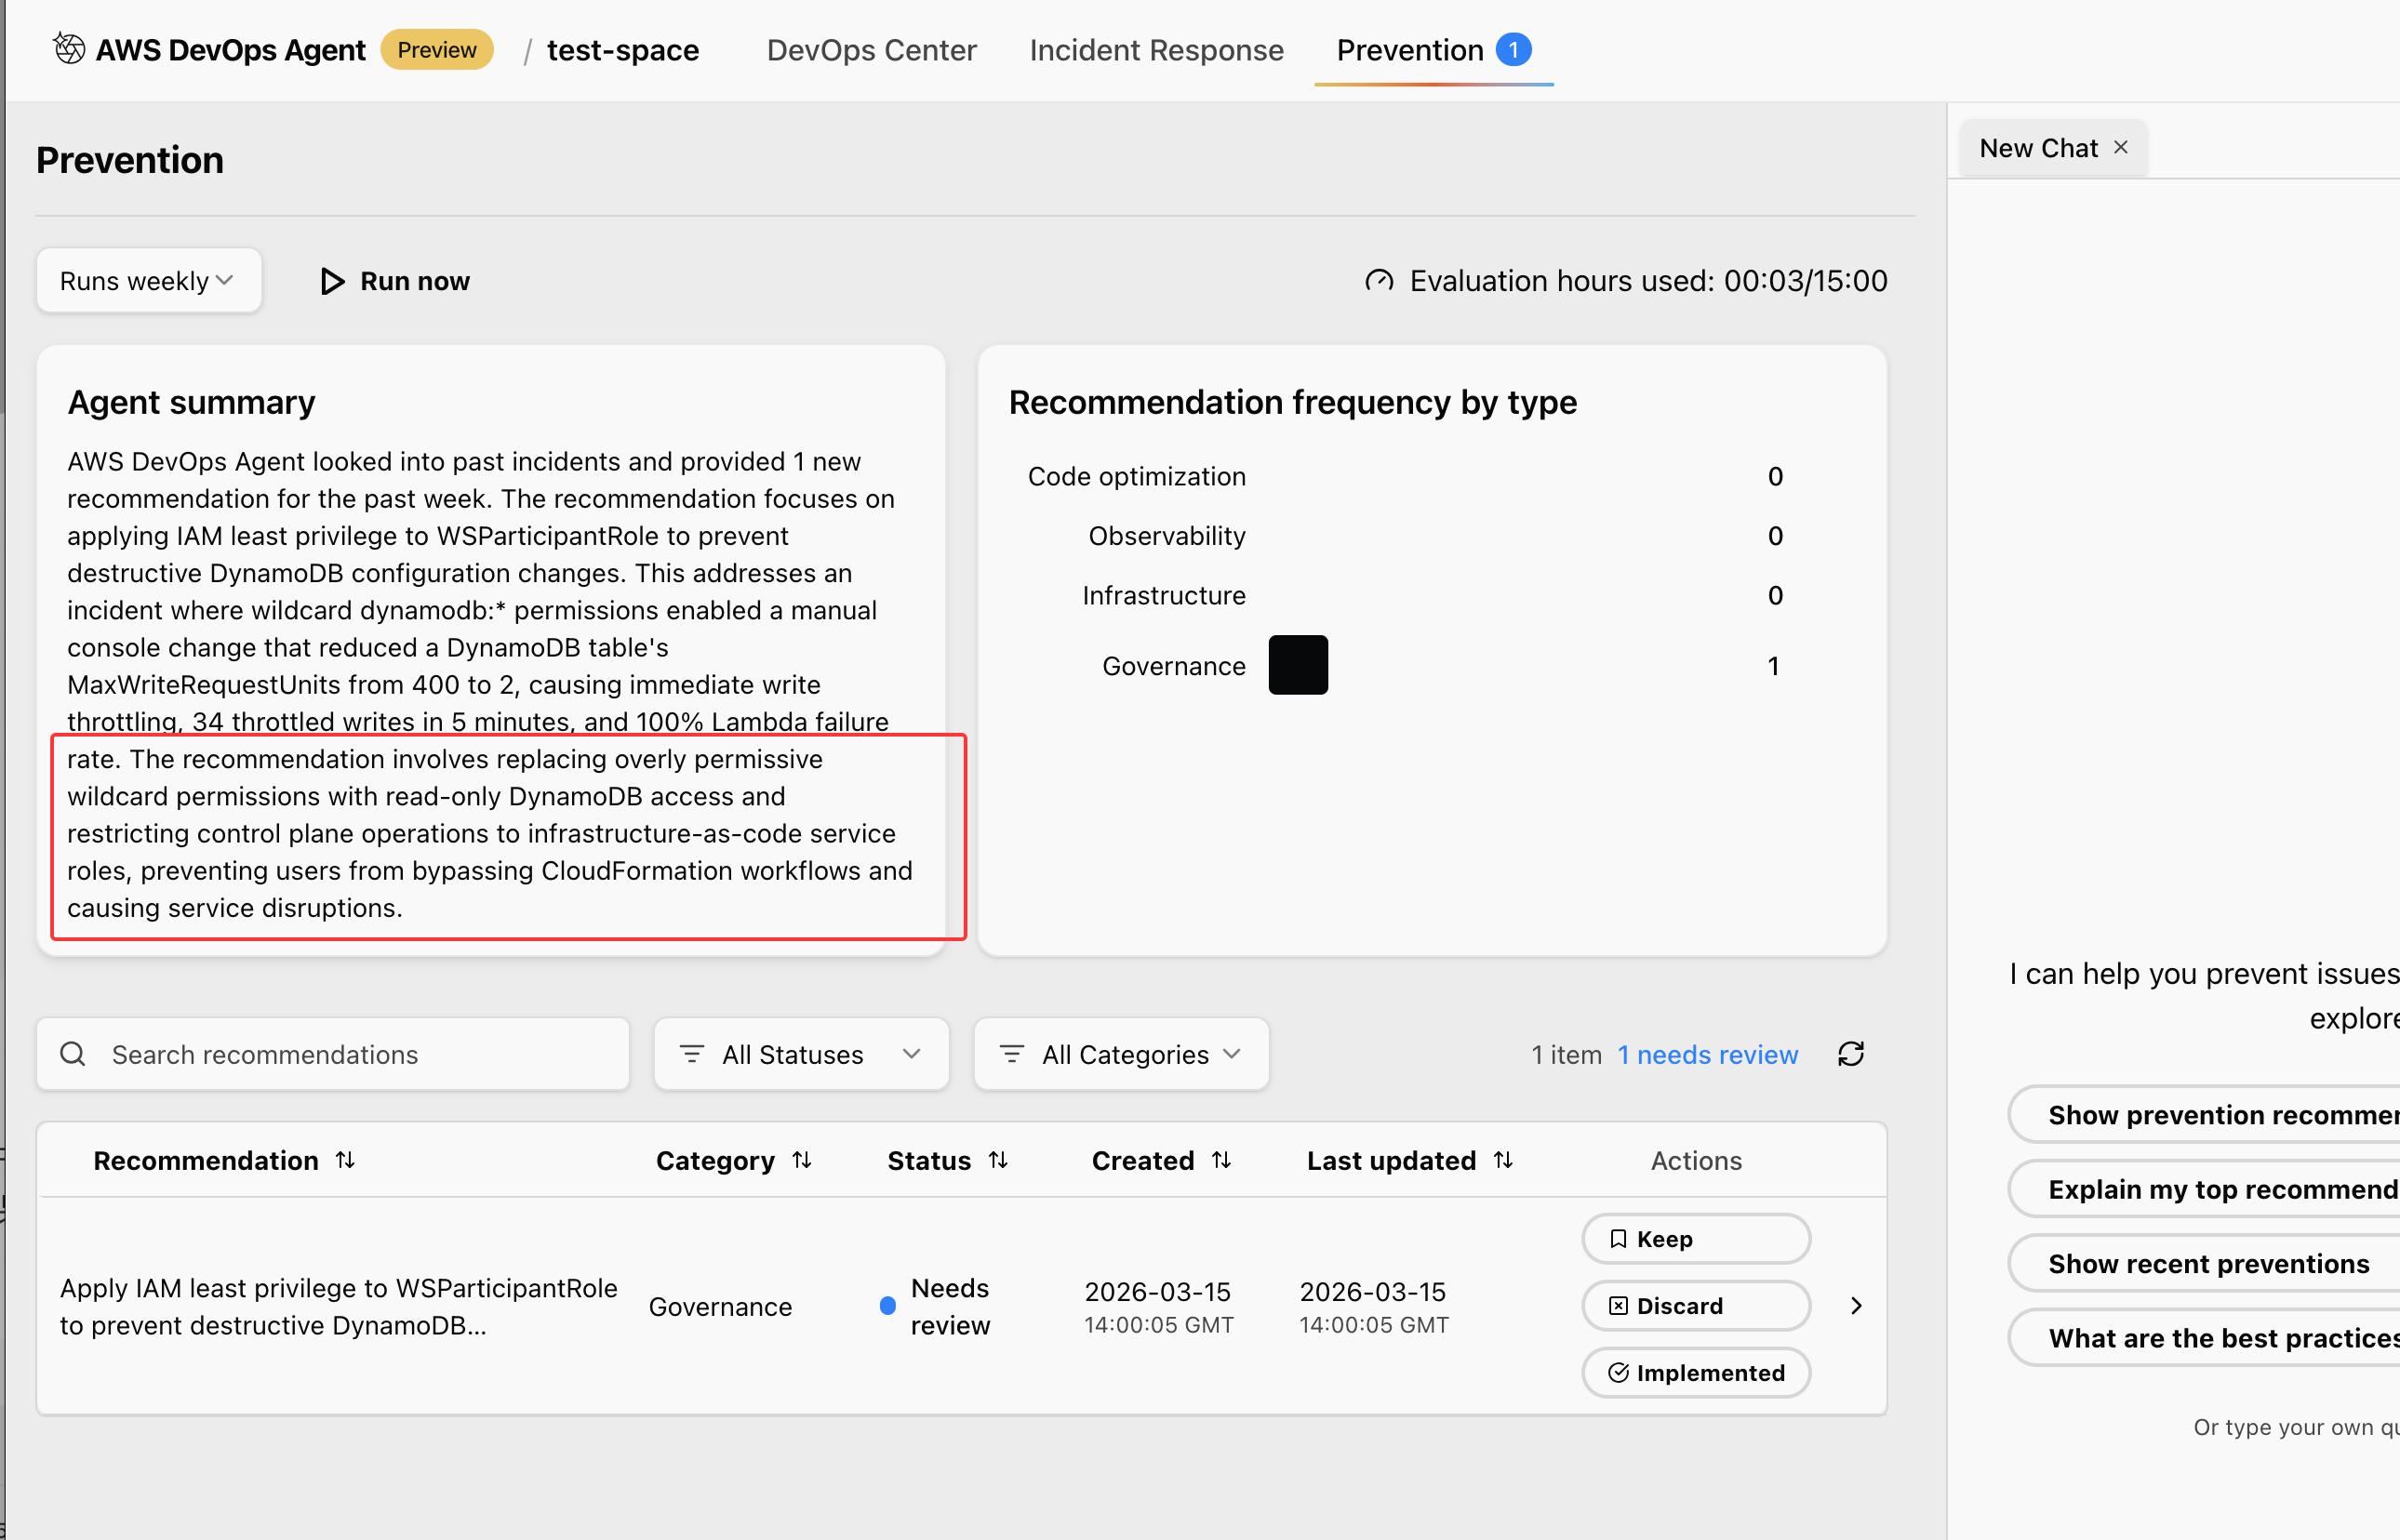
Task: Click the Run now play icon
Action: (332, 281)
